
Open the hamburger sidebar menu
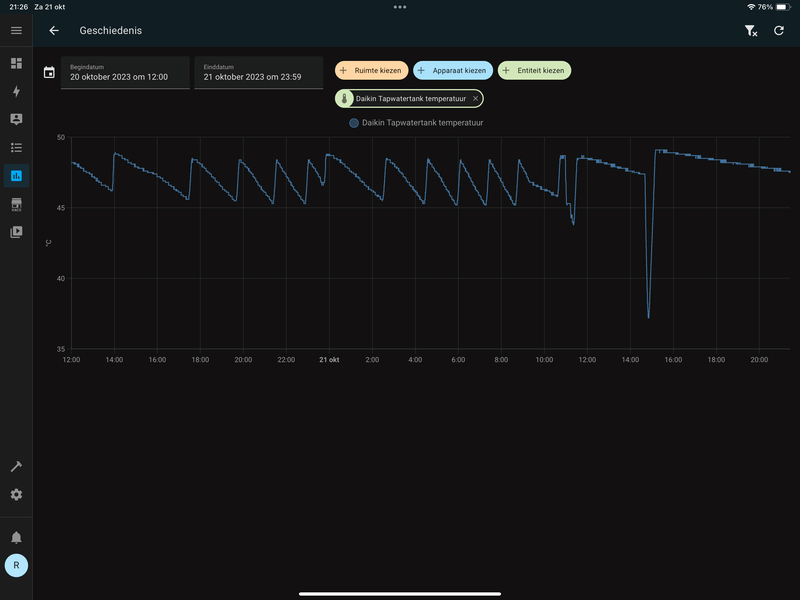(16, 31)
